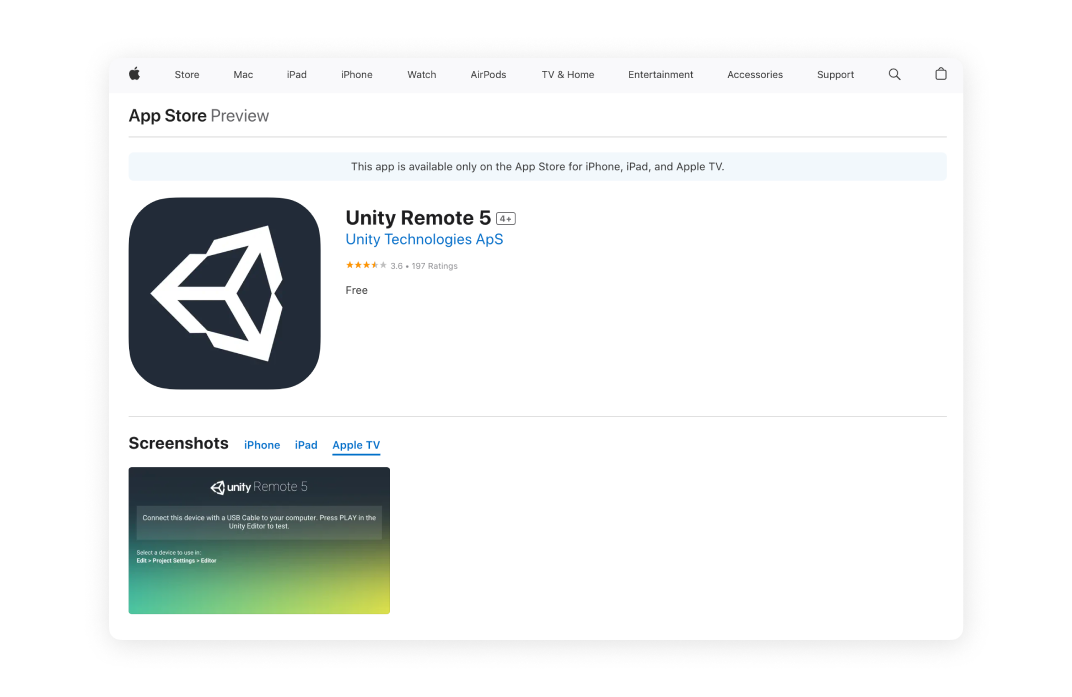Switch to iPad screenshots tab
This screenshot has width=1072, height=697.
point(306,445)
